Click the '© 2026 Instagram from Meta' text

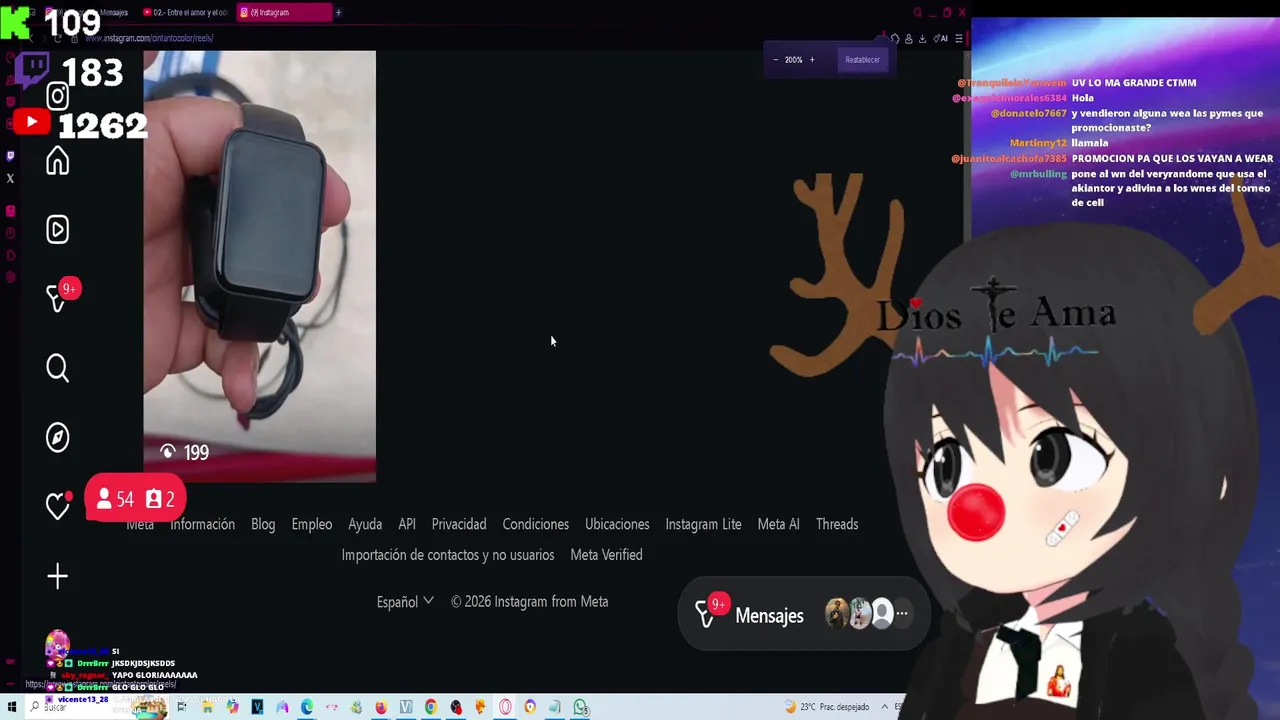tap(529, 601)
